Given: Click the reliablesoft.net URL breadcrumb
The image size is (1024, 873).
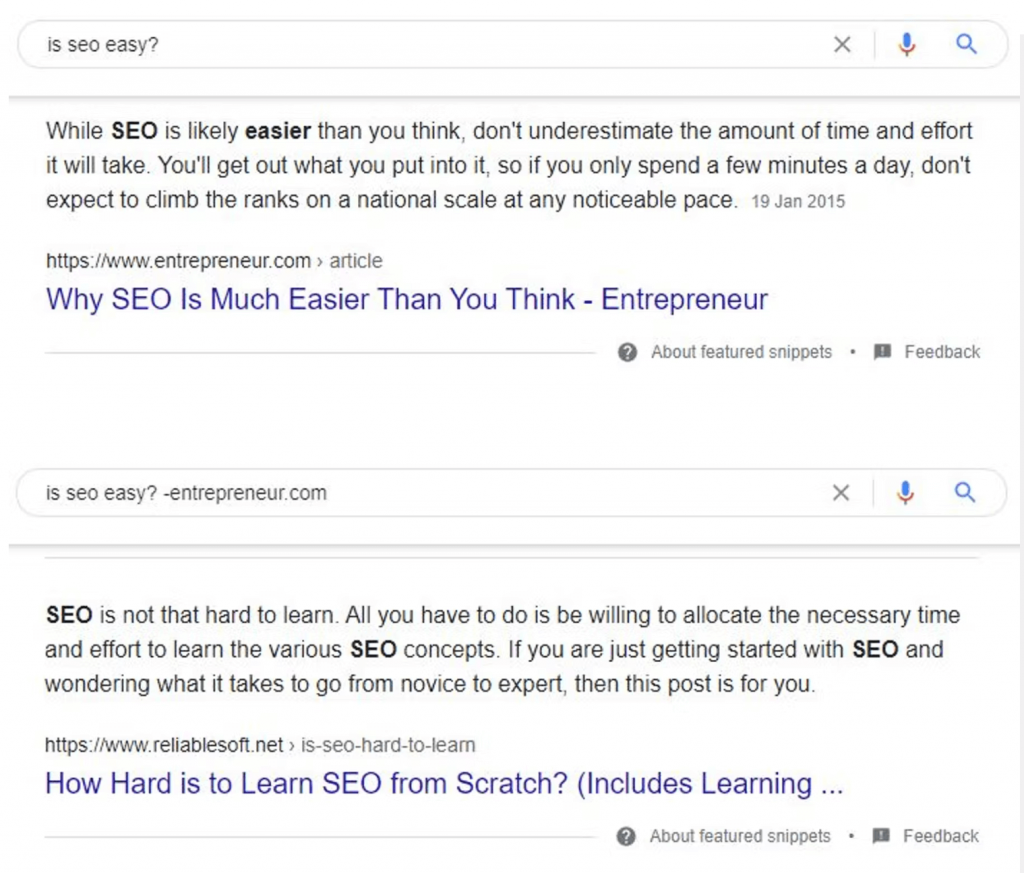Looking at the screenshot, I should point(260,744).
